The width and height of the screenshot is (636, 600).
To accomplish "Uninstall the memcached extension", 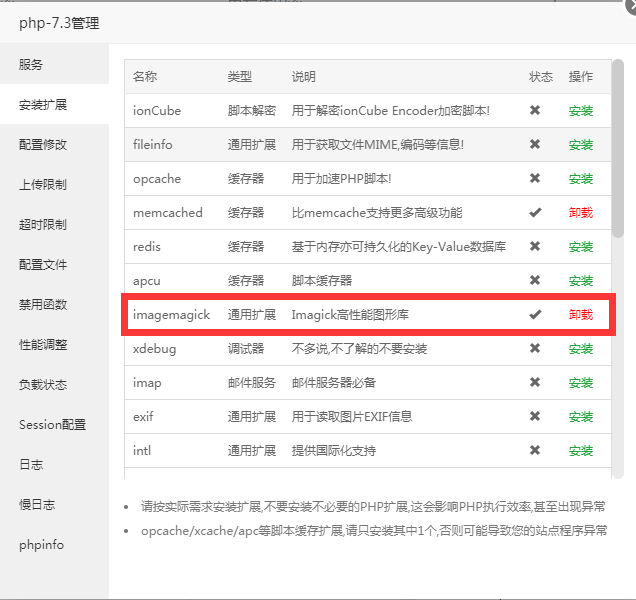I will pyautogui.click(x=580, y=213).
